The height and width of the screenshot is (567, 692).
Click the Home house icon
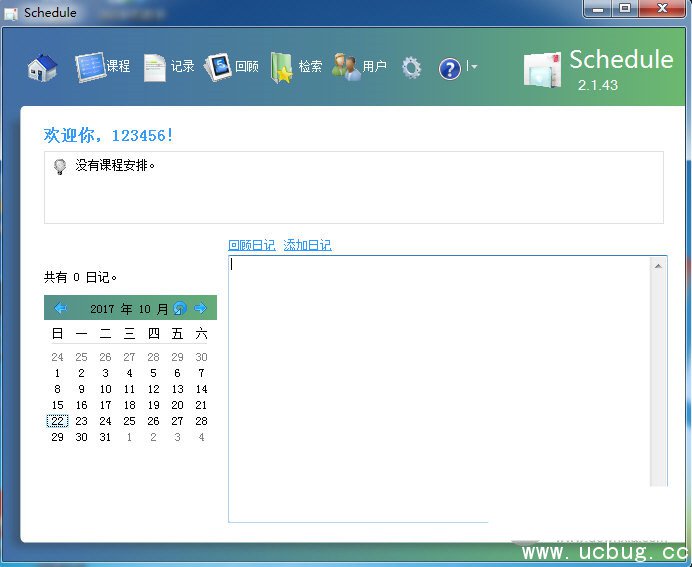pyautogui.click(x=42, y=68)
